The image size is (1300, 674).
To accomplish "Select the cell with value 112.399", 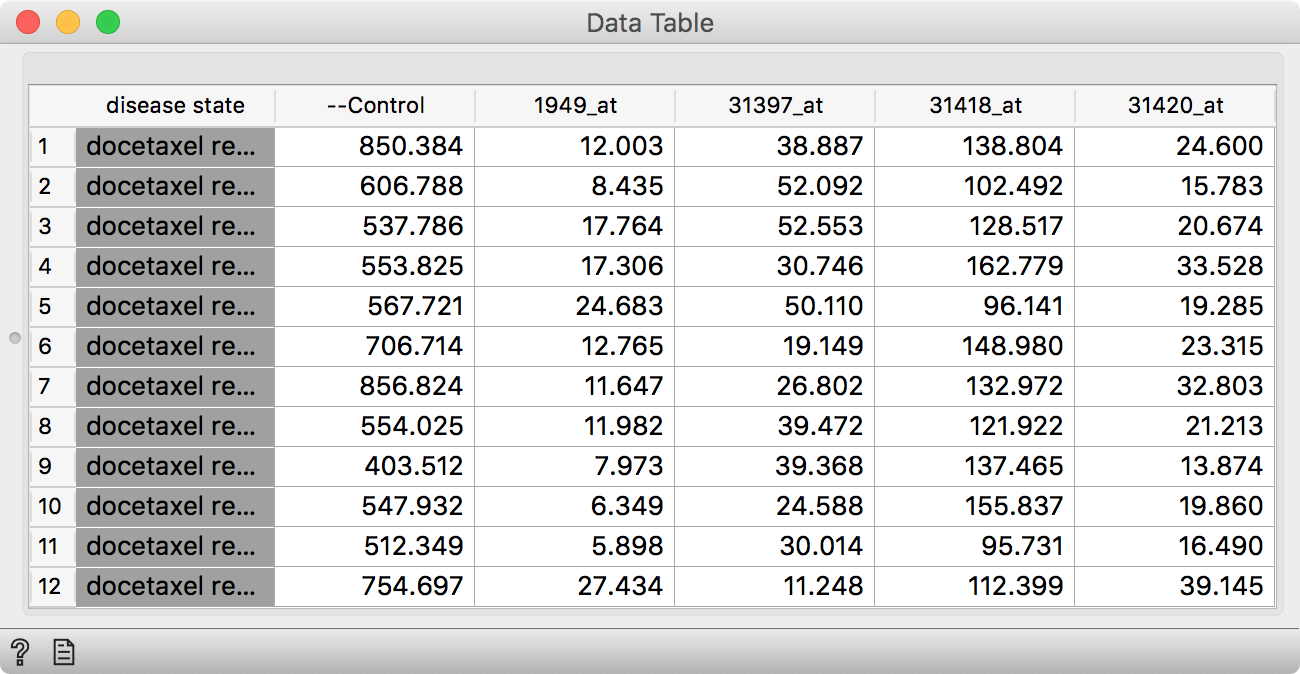I will click(975, 586).
